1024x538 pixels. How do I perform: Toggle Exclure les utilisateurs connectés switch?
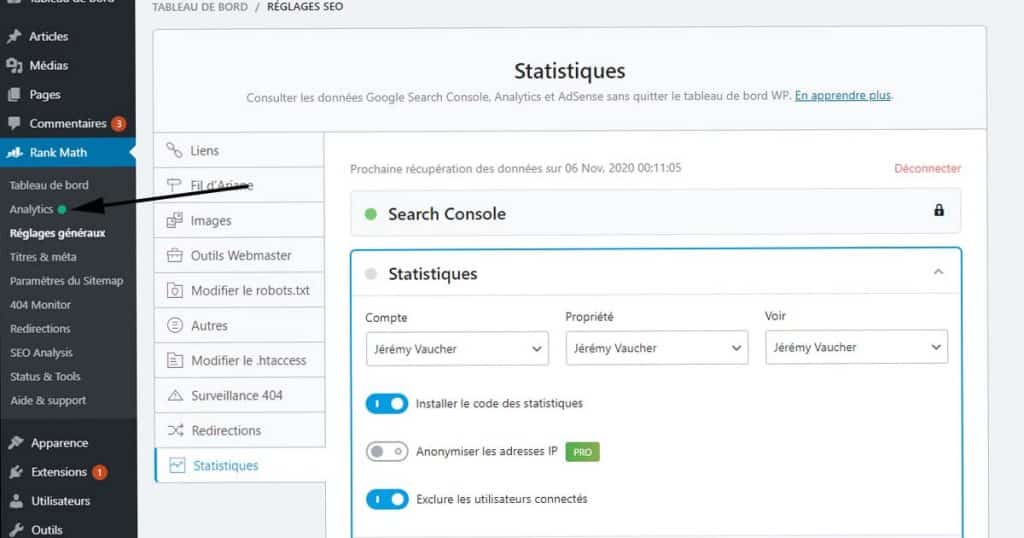[387, 499]
